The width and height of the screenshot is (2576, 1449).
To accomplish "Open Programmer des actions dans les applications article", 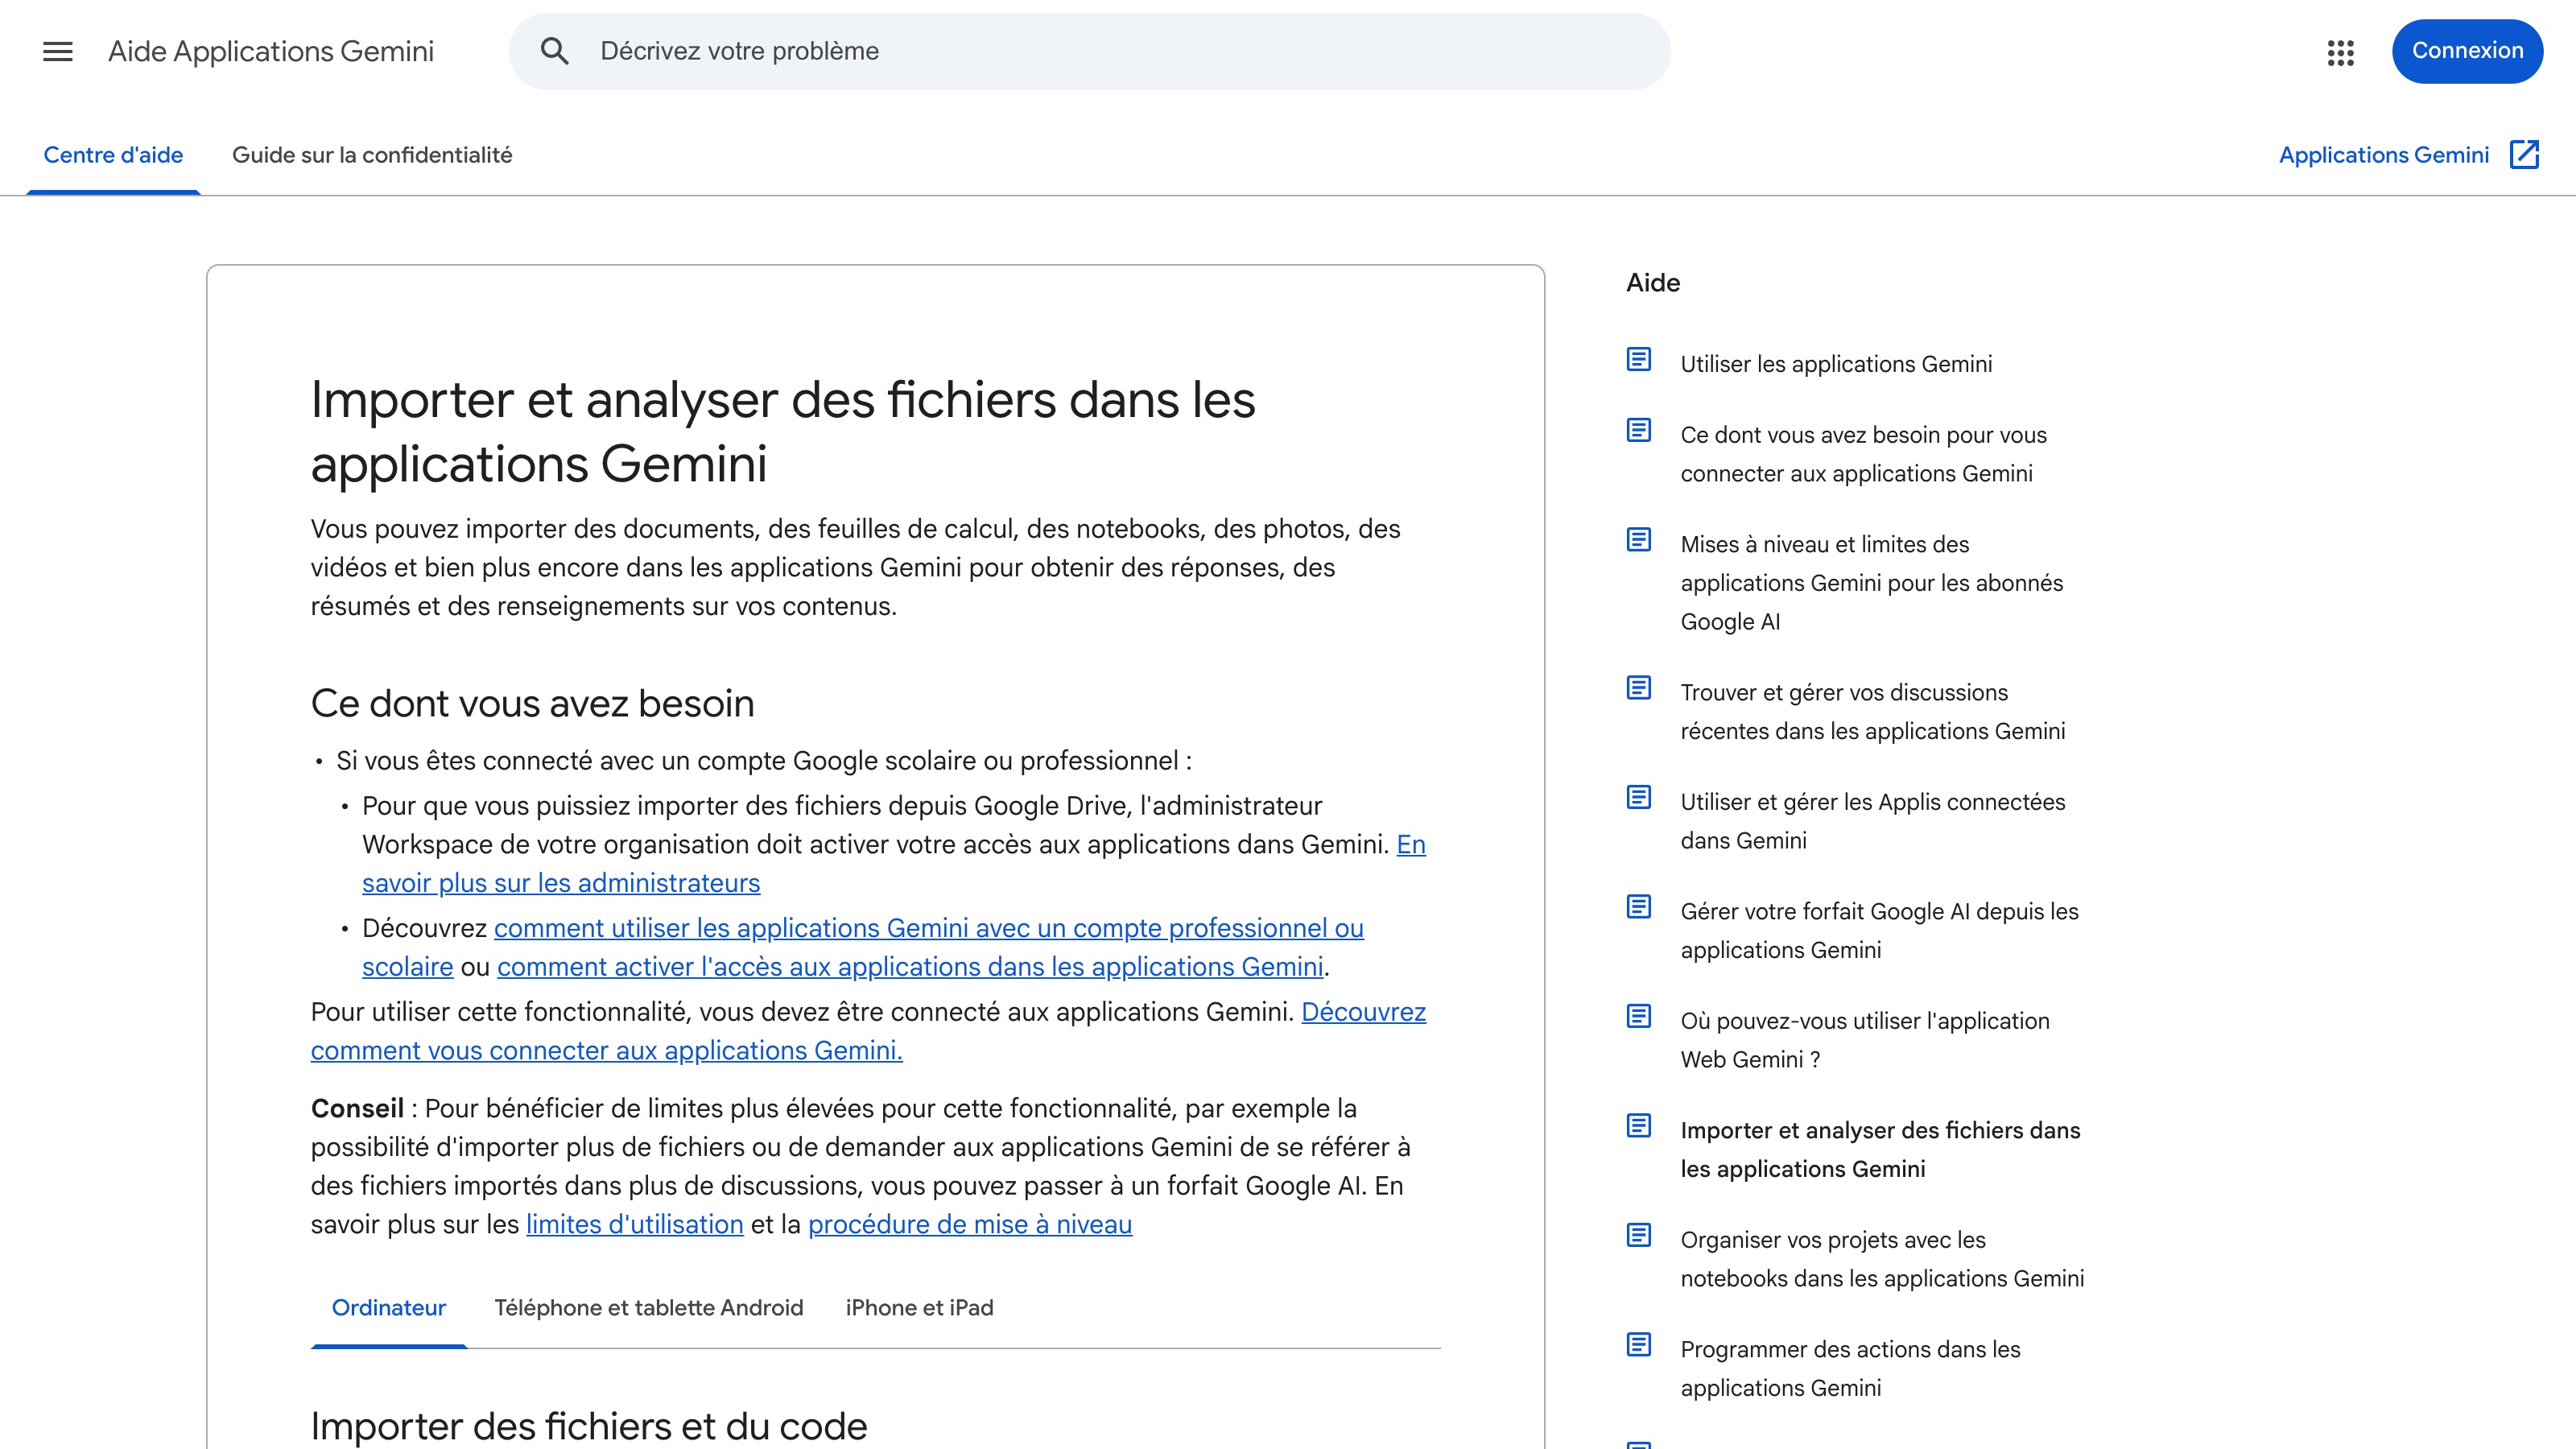I will pos(1850,1369).
